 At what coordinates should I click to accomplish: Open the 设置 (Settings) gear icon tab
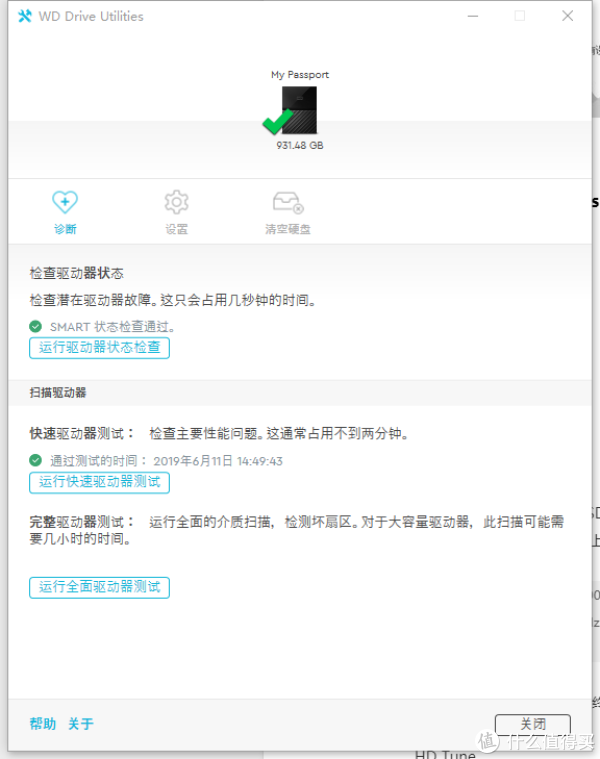tap(176, 212)
